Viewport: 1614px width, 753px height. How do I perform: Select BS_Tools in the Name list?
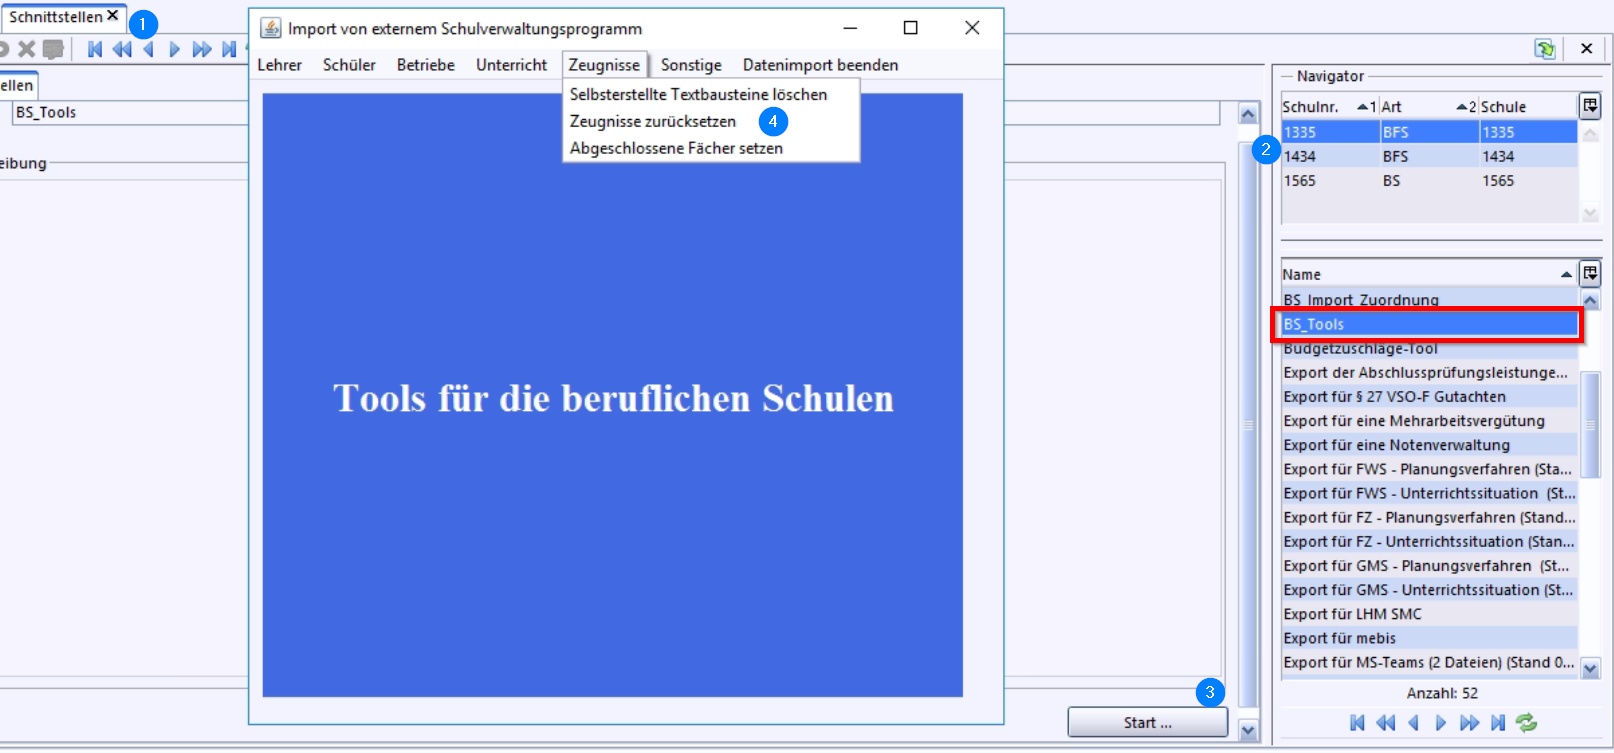(x=1429, y=324)
